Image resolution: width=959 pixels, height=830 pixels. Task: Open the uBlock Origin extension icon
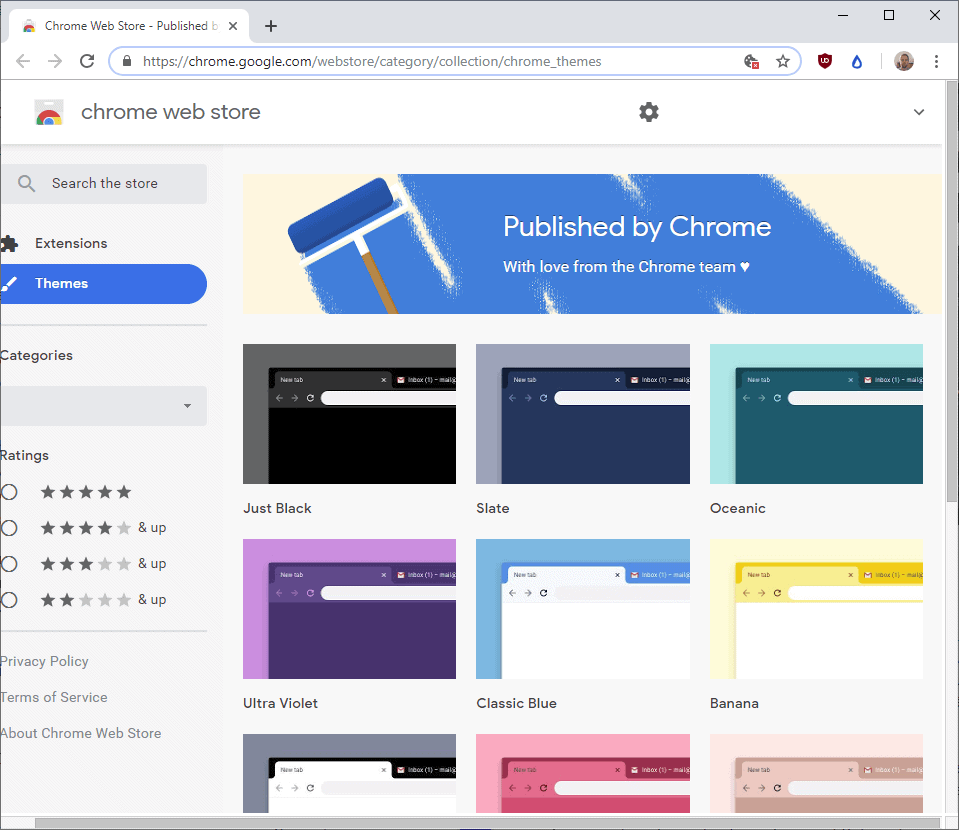point(823,61)
